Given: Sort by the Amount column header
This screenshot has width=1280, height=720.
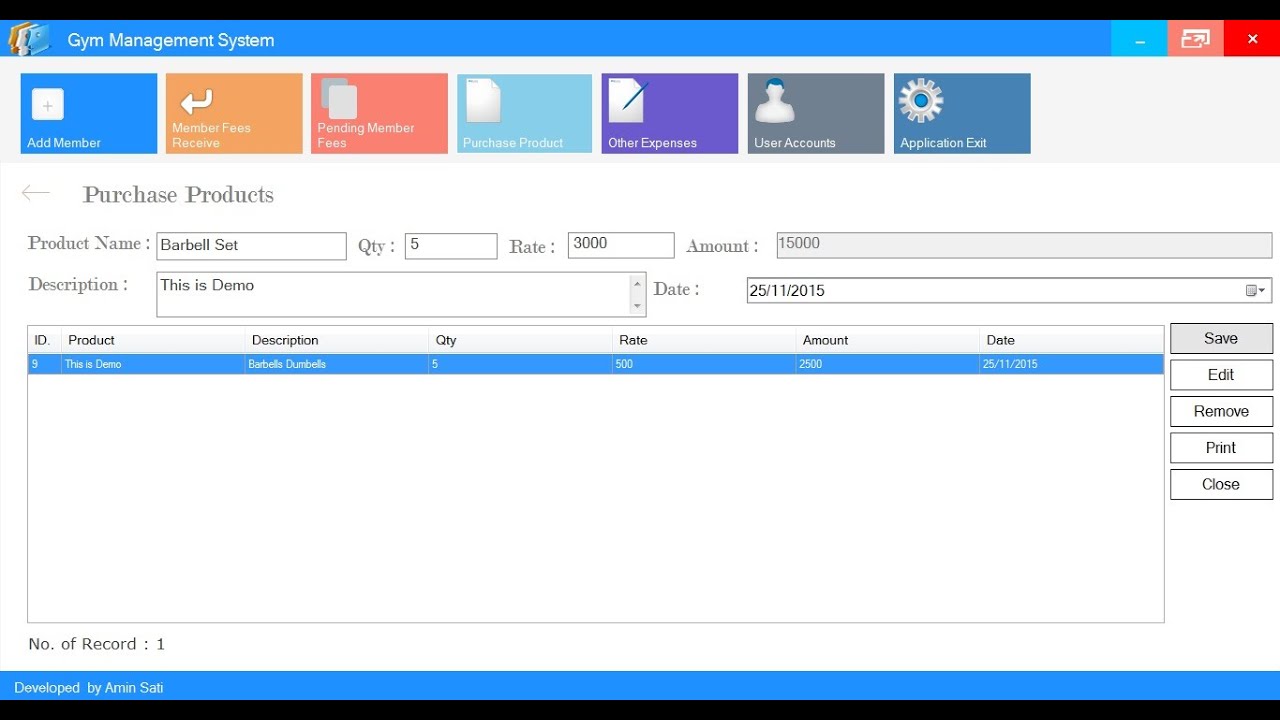Looking at the screenshot, I should 888,340.
